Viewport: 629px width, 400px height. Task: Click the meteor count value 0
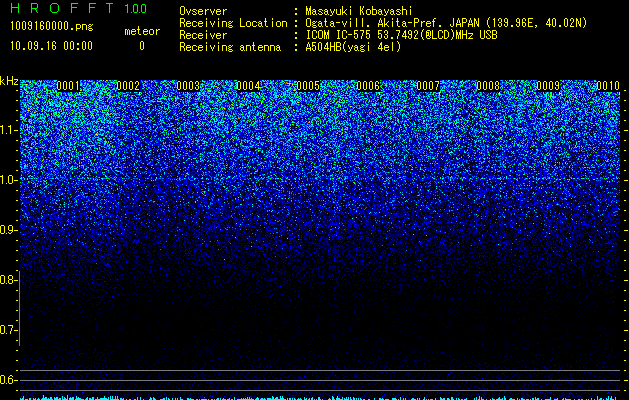coord(142,46)
